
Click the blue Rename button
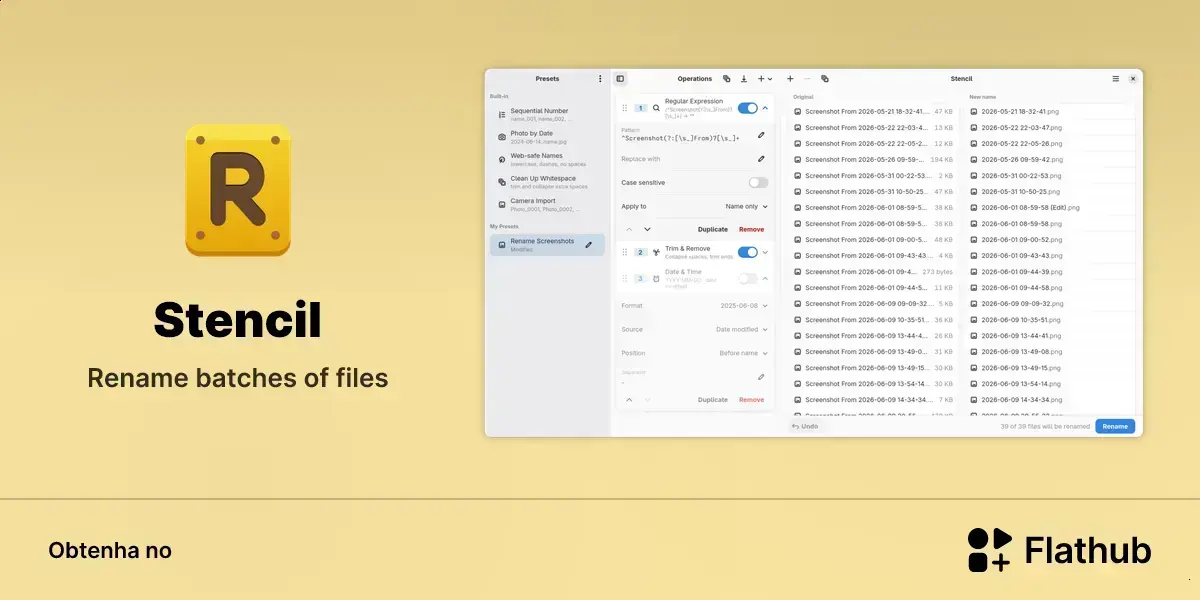(1115, 426)
